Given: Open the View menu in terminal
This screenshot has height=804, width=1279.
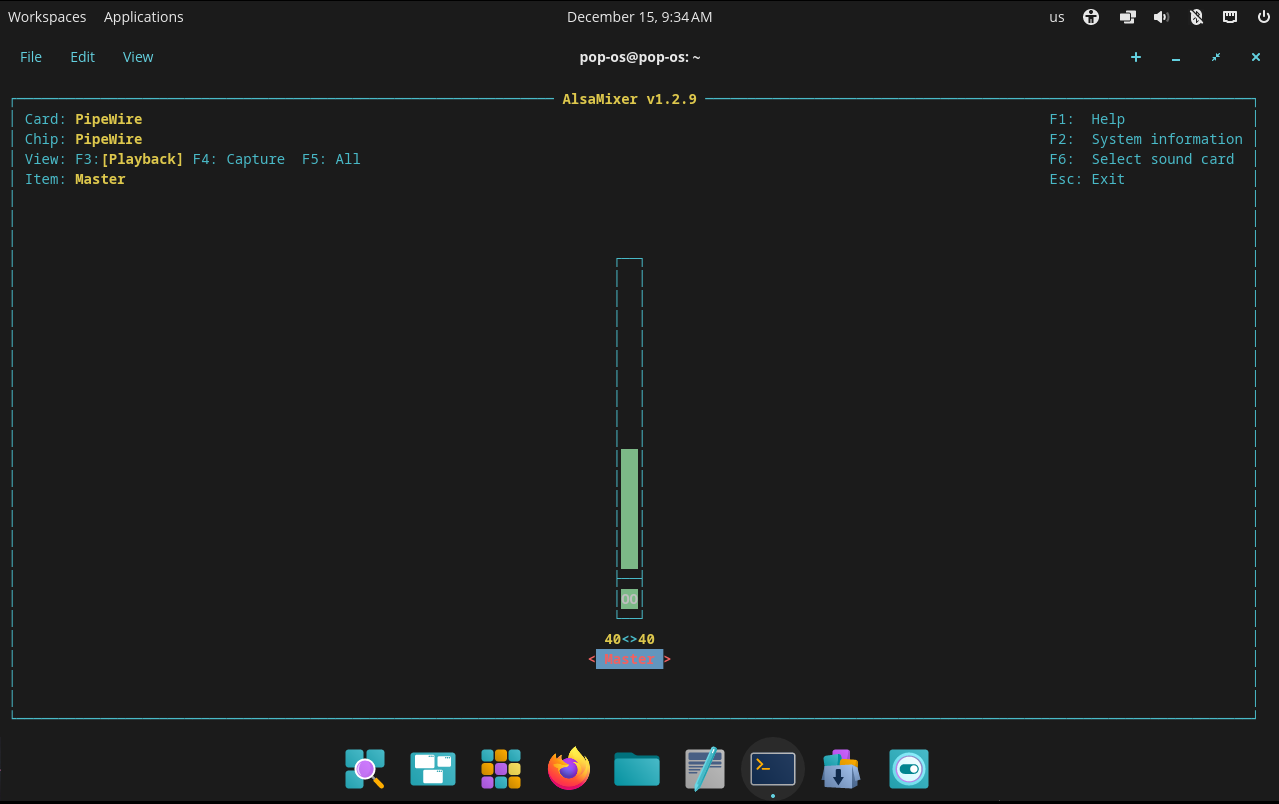Looking at the screenshot, I should [138, 57].
